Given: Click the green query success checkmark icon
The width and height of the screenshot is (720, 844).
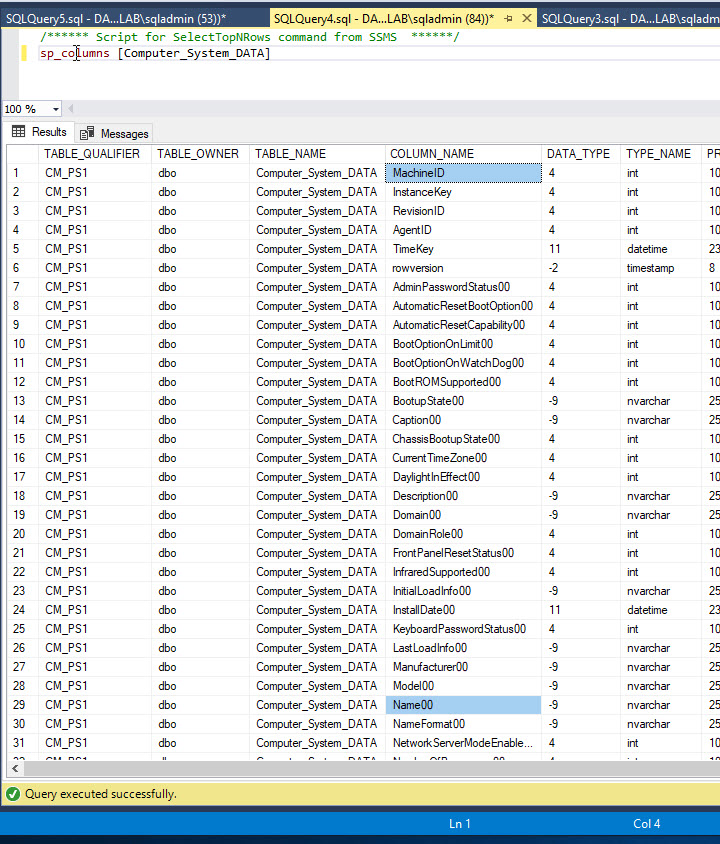Looking at the screenshot, I should click(x=12, y=794).
